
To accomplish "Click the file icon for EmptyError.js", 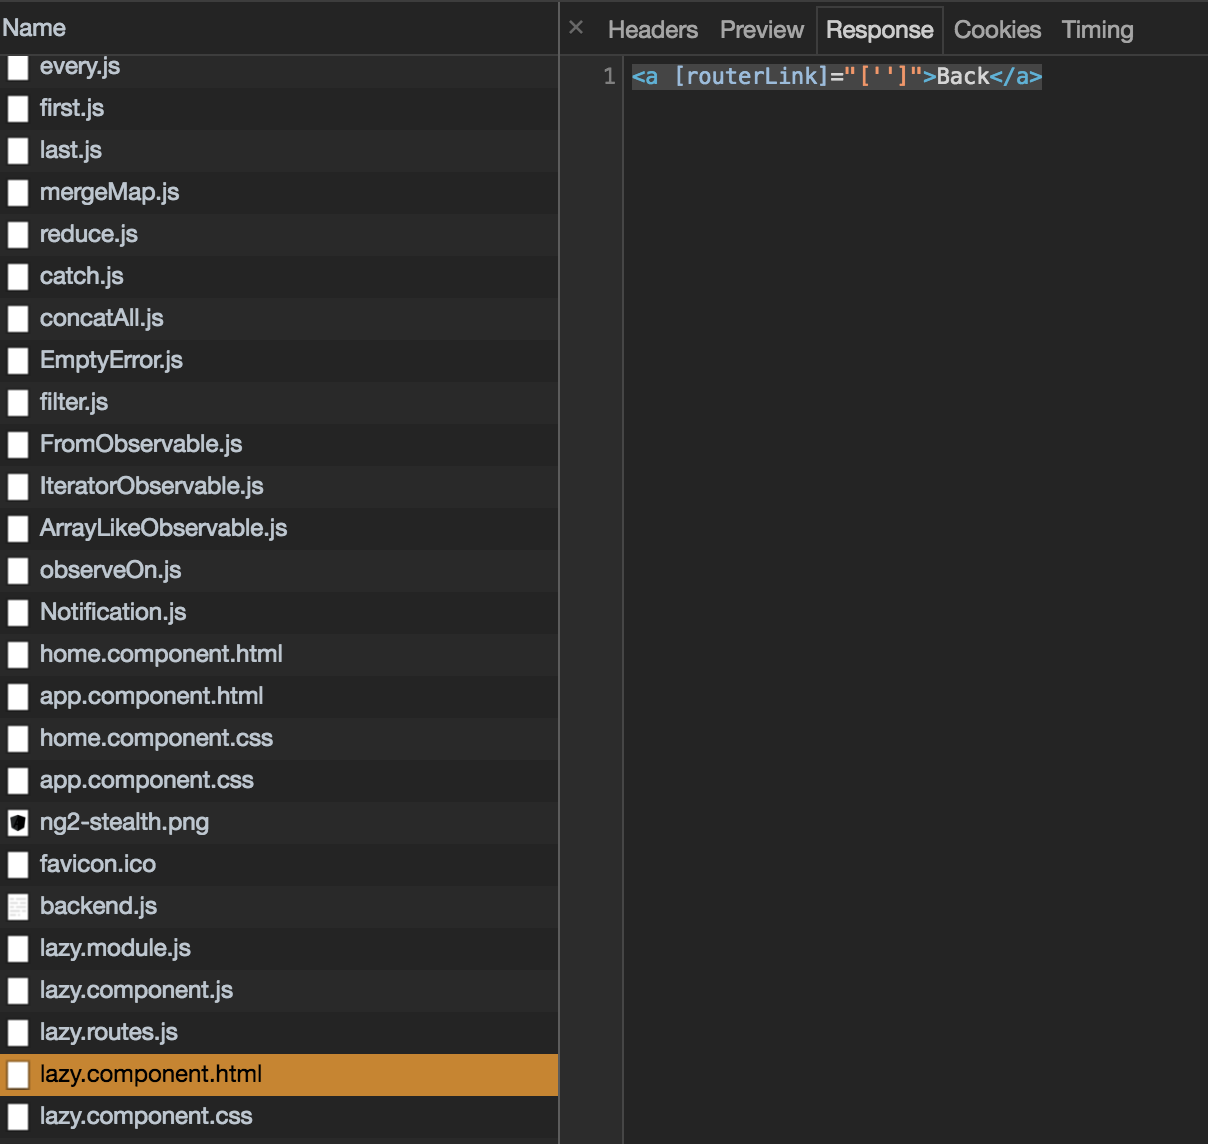I will [18, 361].
